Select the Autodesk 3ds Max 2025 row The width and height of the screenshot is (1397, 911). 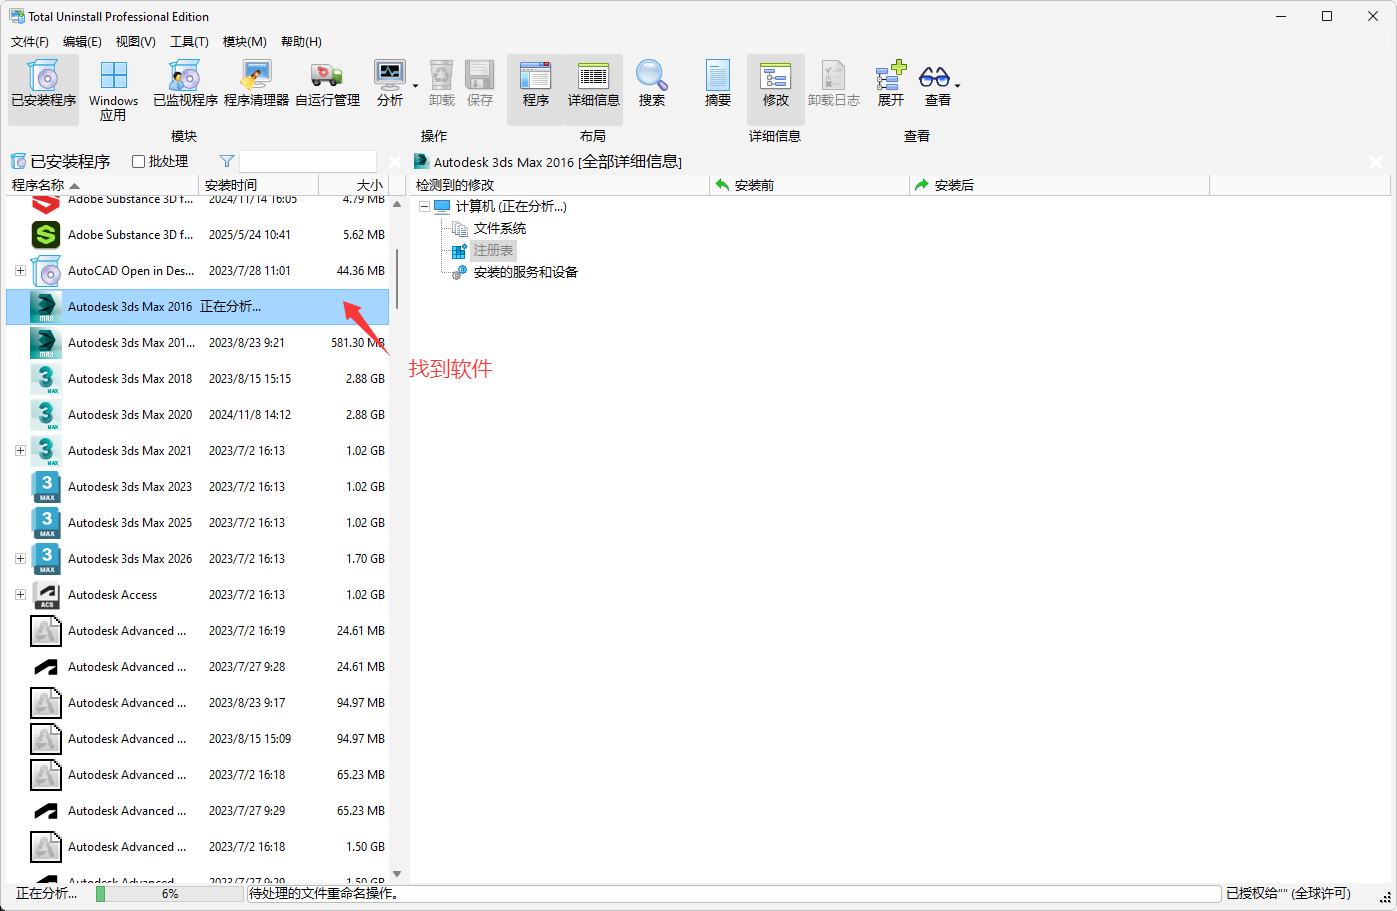click(197, 523)
